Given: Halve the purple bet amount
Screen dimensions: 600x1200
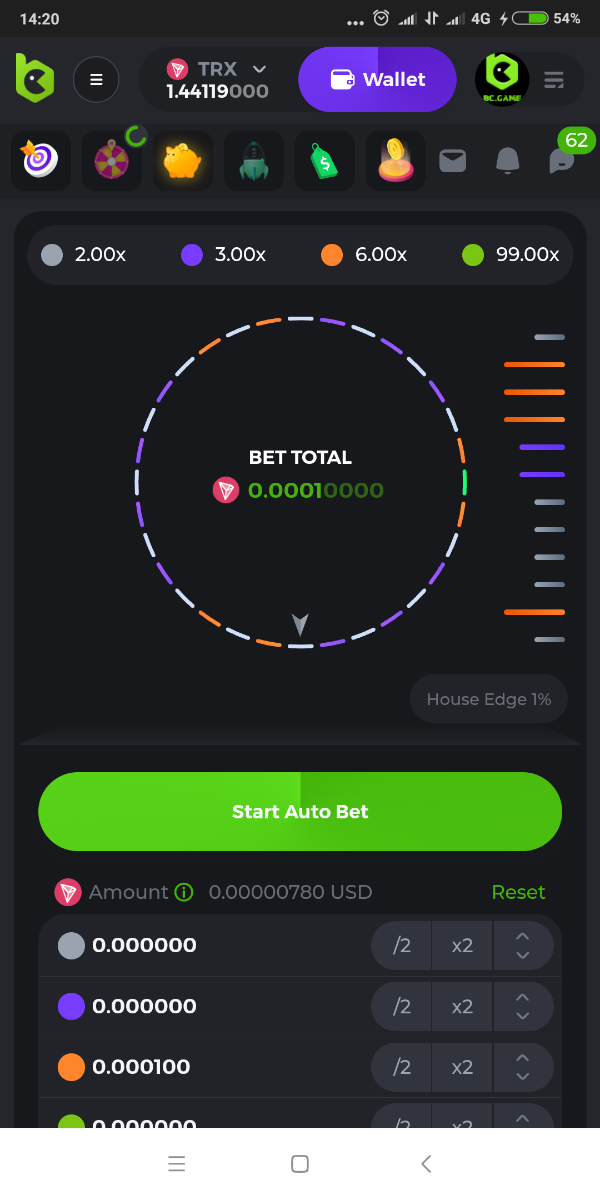Looking at the screenshot, I should point(402,1006).
